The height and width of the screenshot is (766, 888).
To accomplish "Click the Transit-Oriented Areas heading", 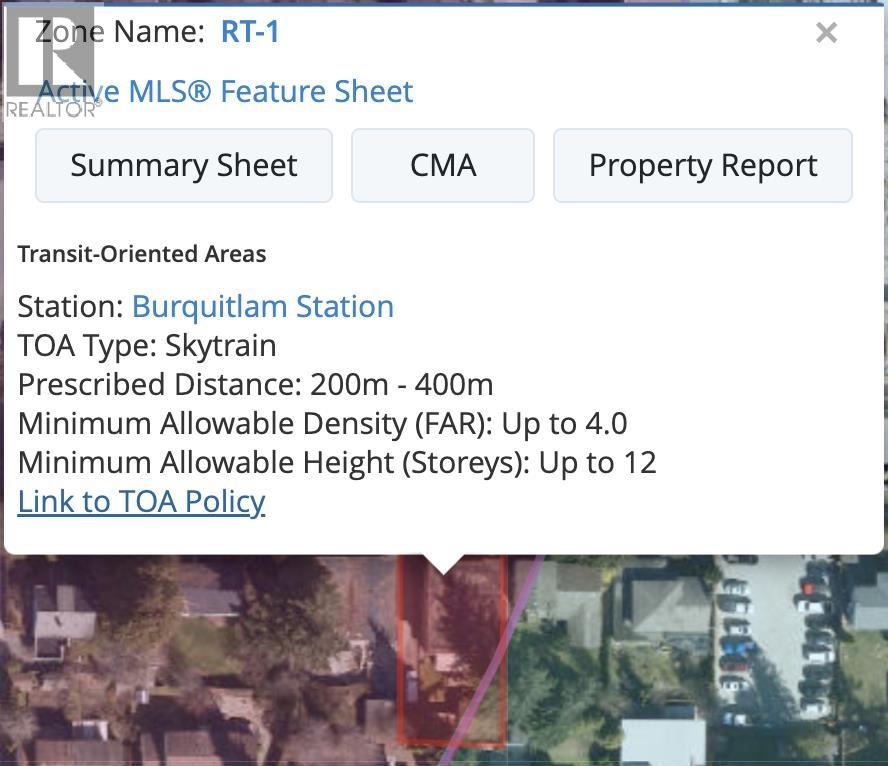I will (x=142, y=254).
